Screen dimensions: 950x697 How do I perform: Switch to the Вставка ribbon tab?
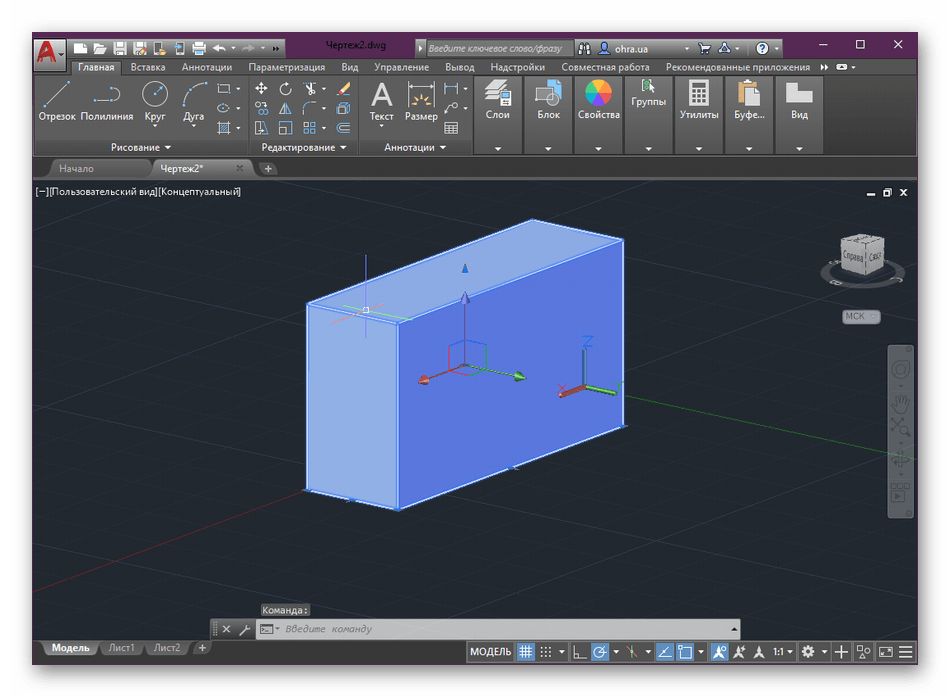coord(148,67)
